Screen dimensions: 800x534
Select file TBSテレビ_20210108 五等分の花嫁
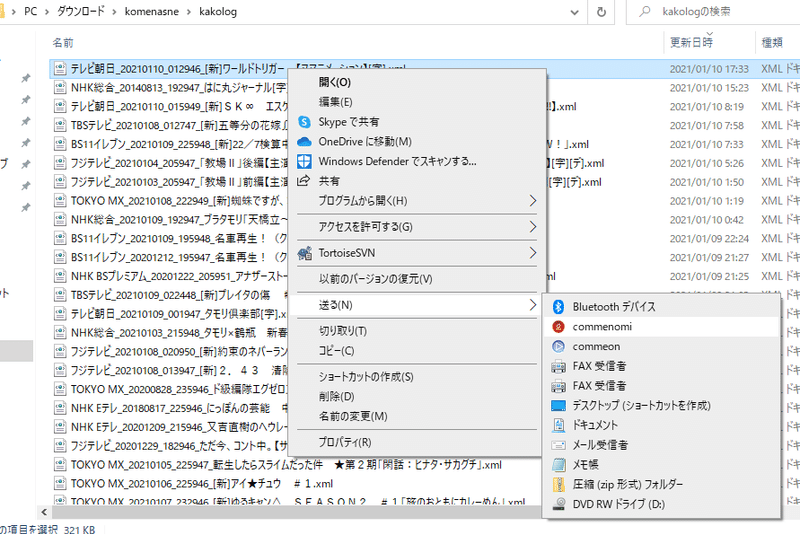pos(179,125)
